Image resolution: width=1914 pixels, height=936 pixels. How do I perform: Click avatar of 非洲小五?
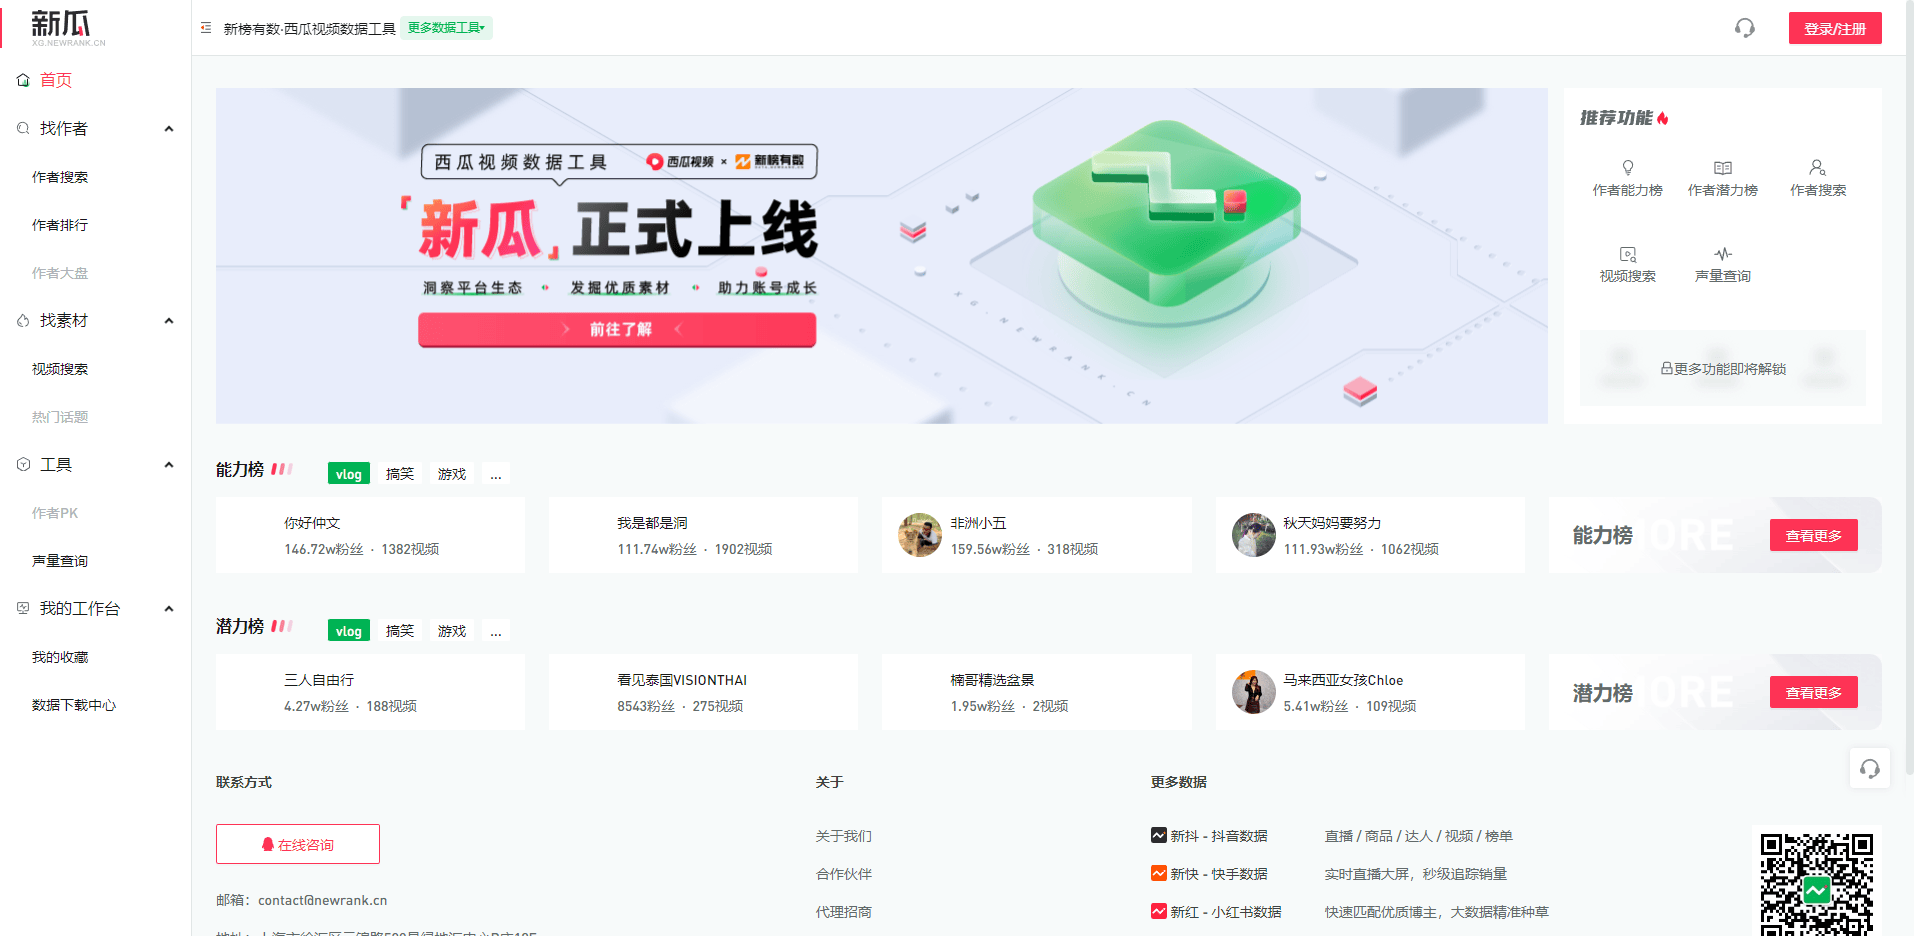tap(920, 535)
